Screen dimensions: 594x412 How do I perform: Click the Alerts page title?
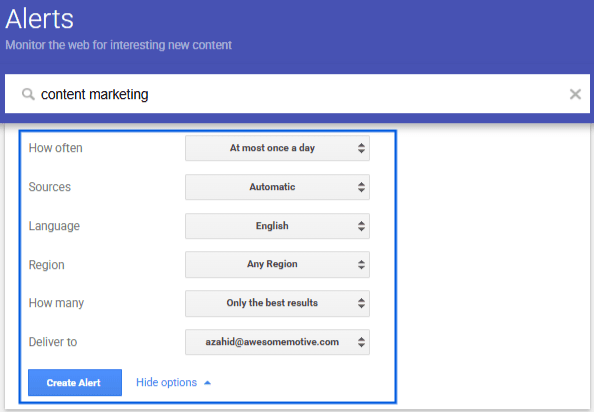(x=39, y=19)
